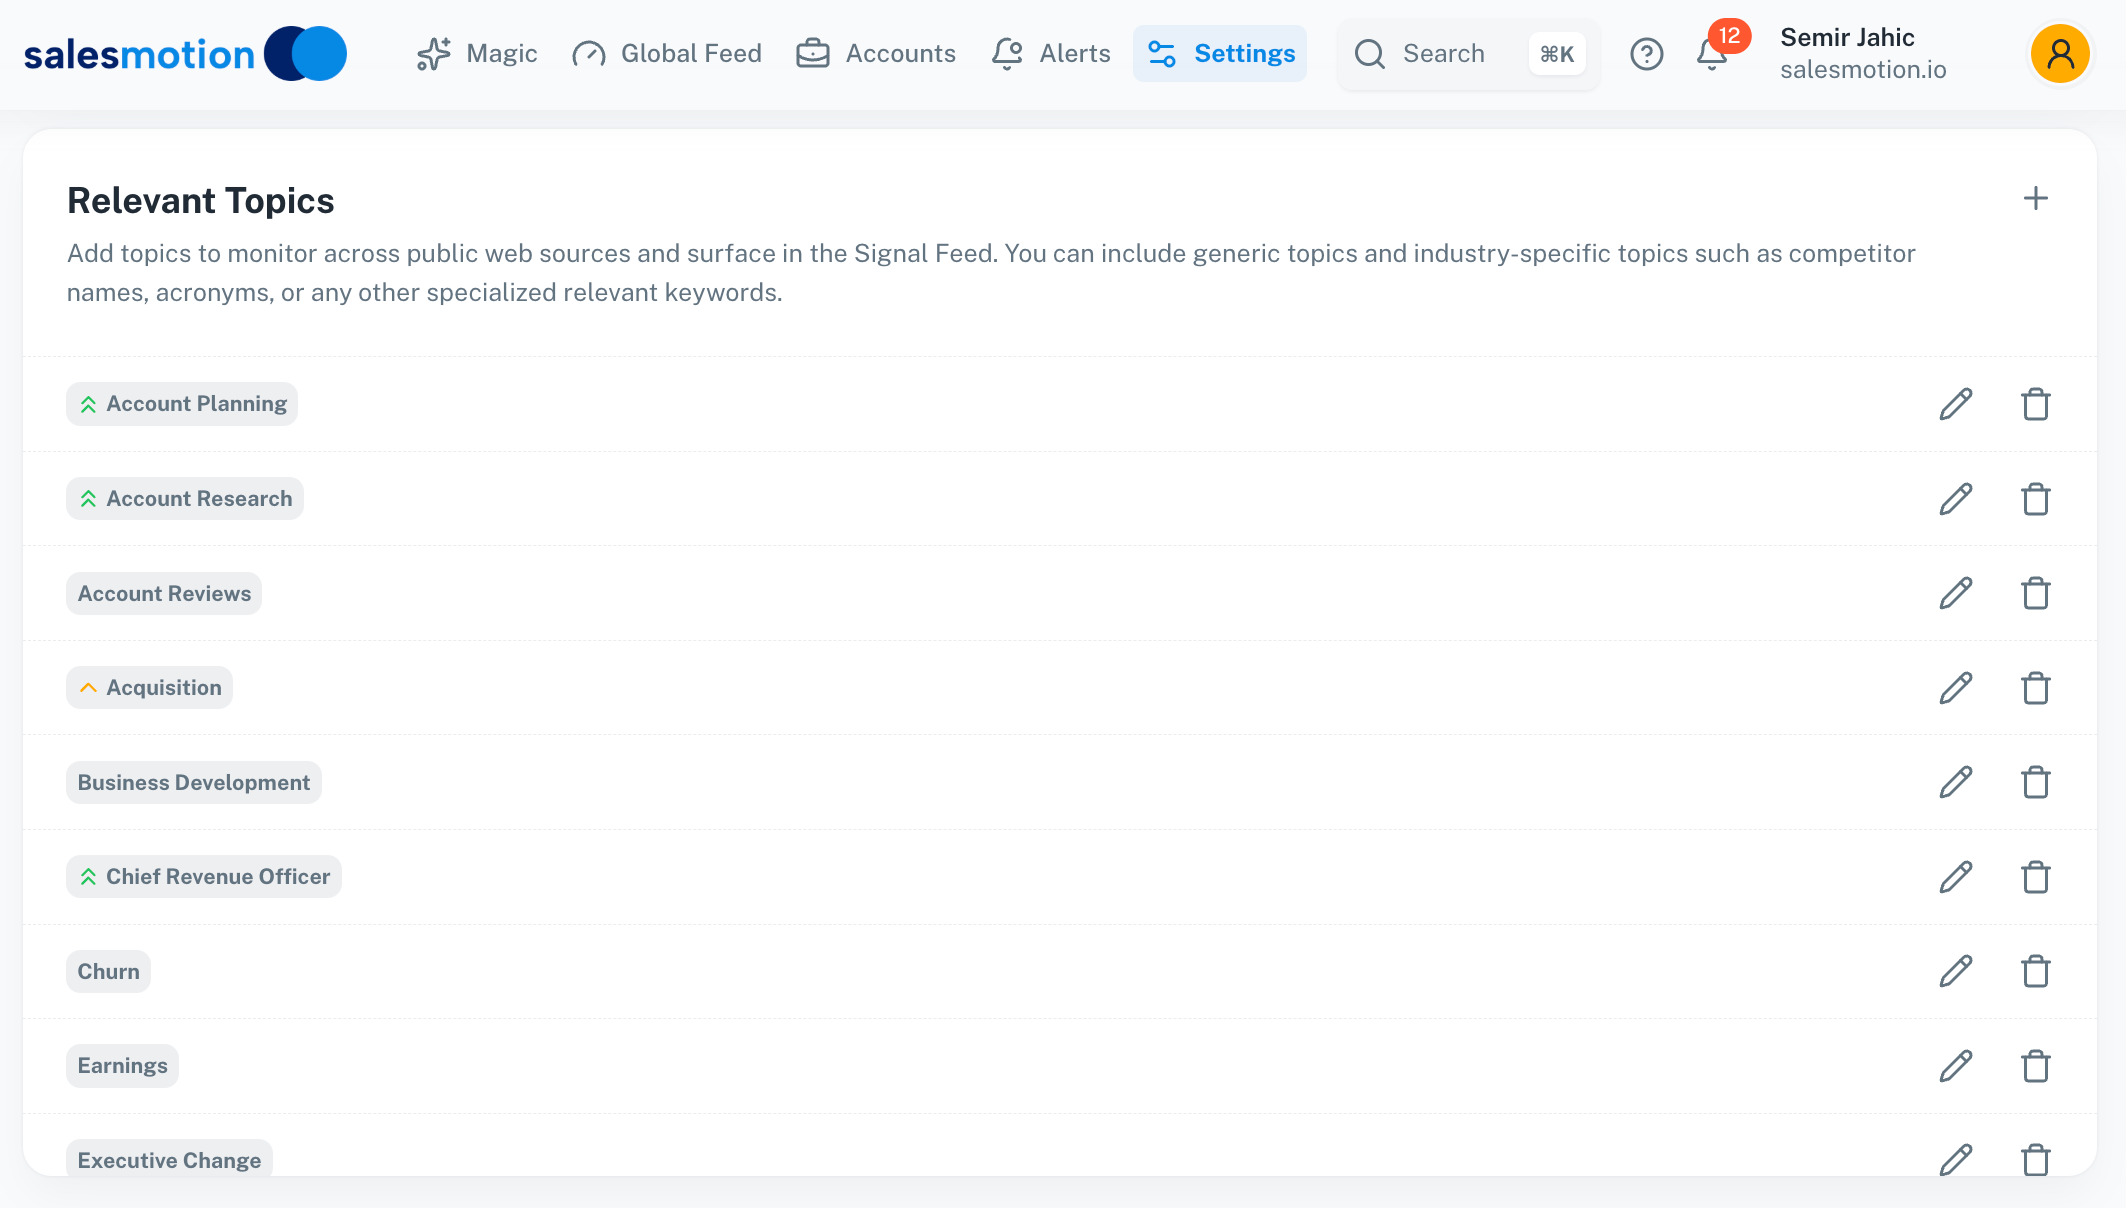Click the user avatar profile icon

click(2060, 54)
